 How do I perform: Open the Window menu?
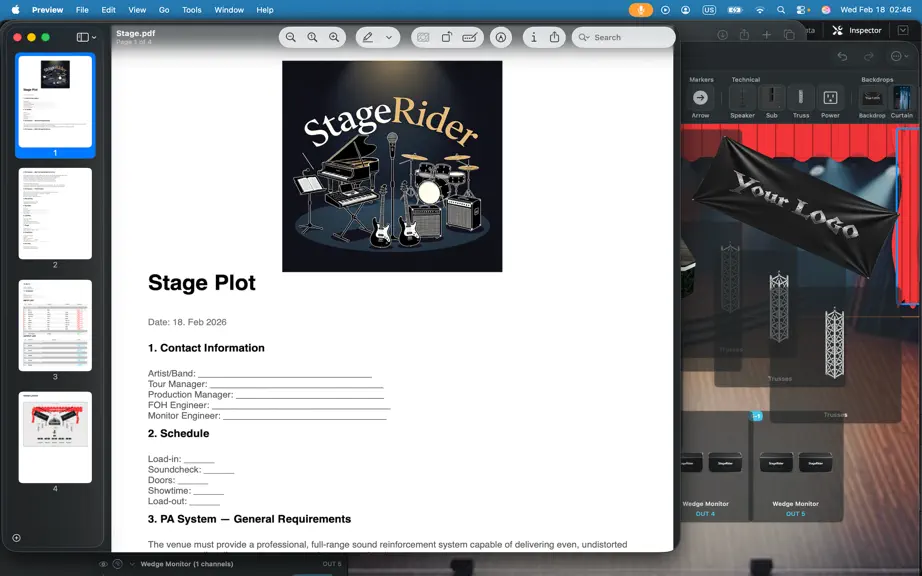(x=229, y=9)
